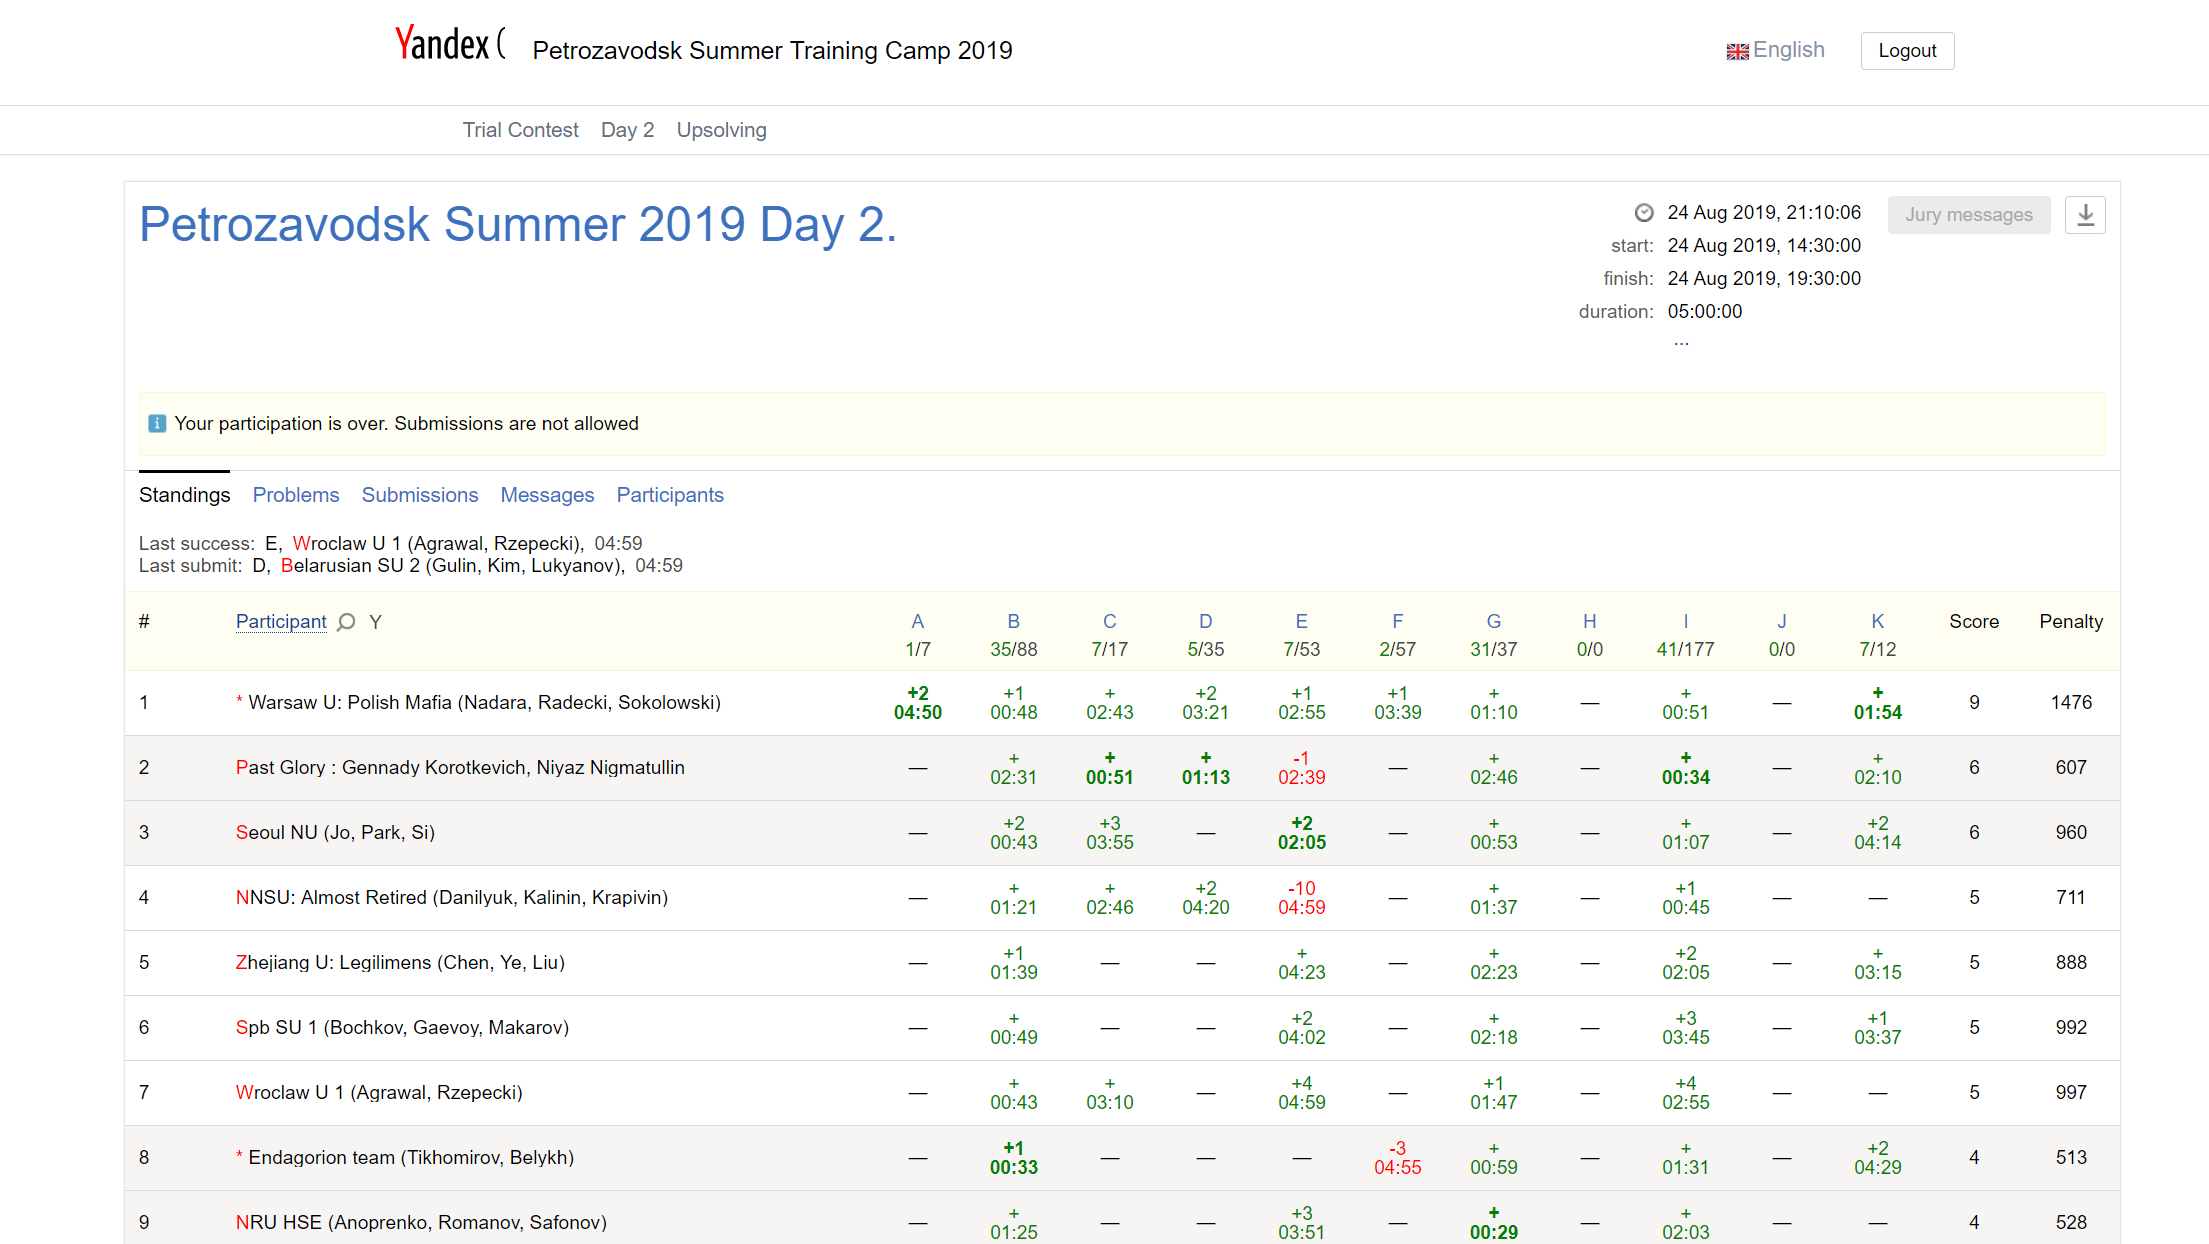Click the UK flag language icon
2209x1244 pixels.
point(1737,51)
